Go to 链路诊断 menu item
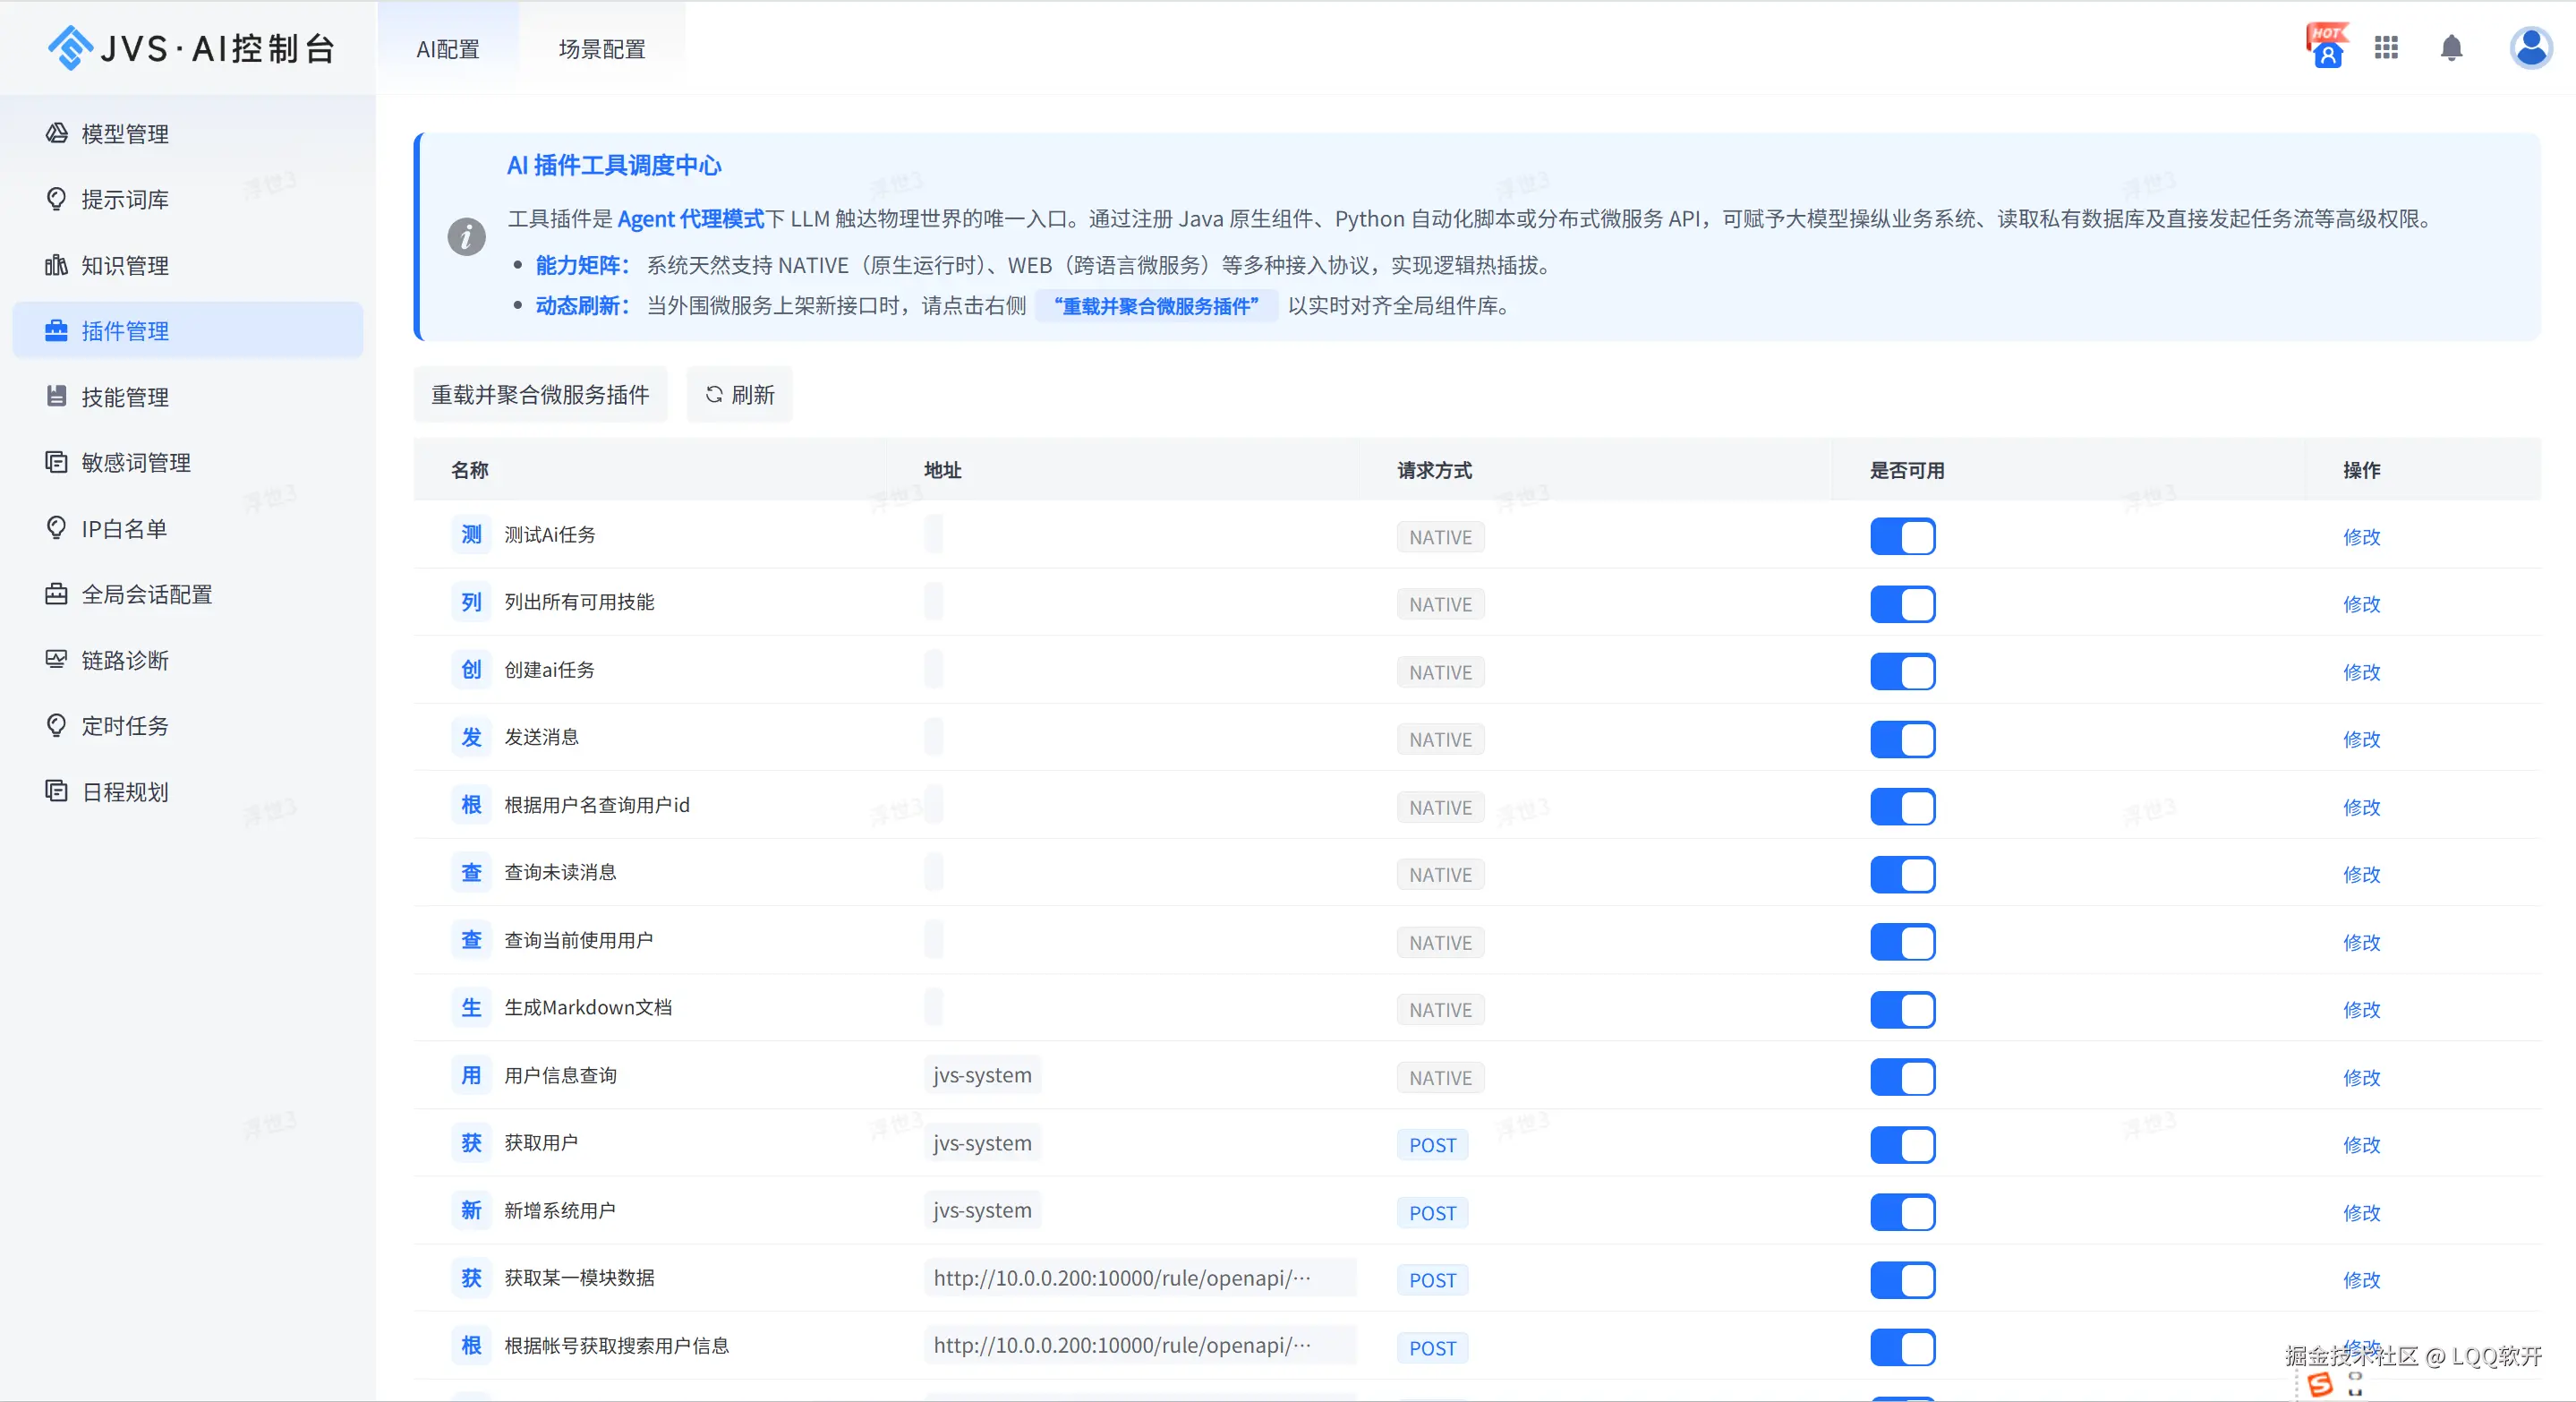 click(125, 660)
